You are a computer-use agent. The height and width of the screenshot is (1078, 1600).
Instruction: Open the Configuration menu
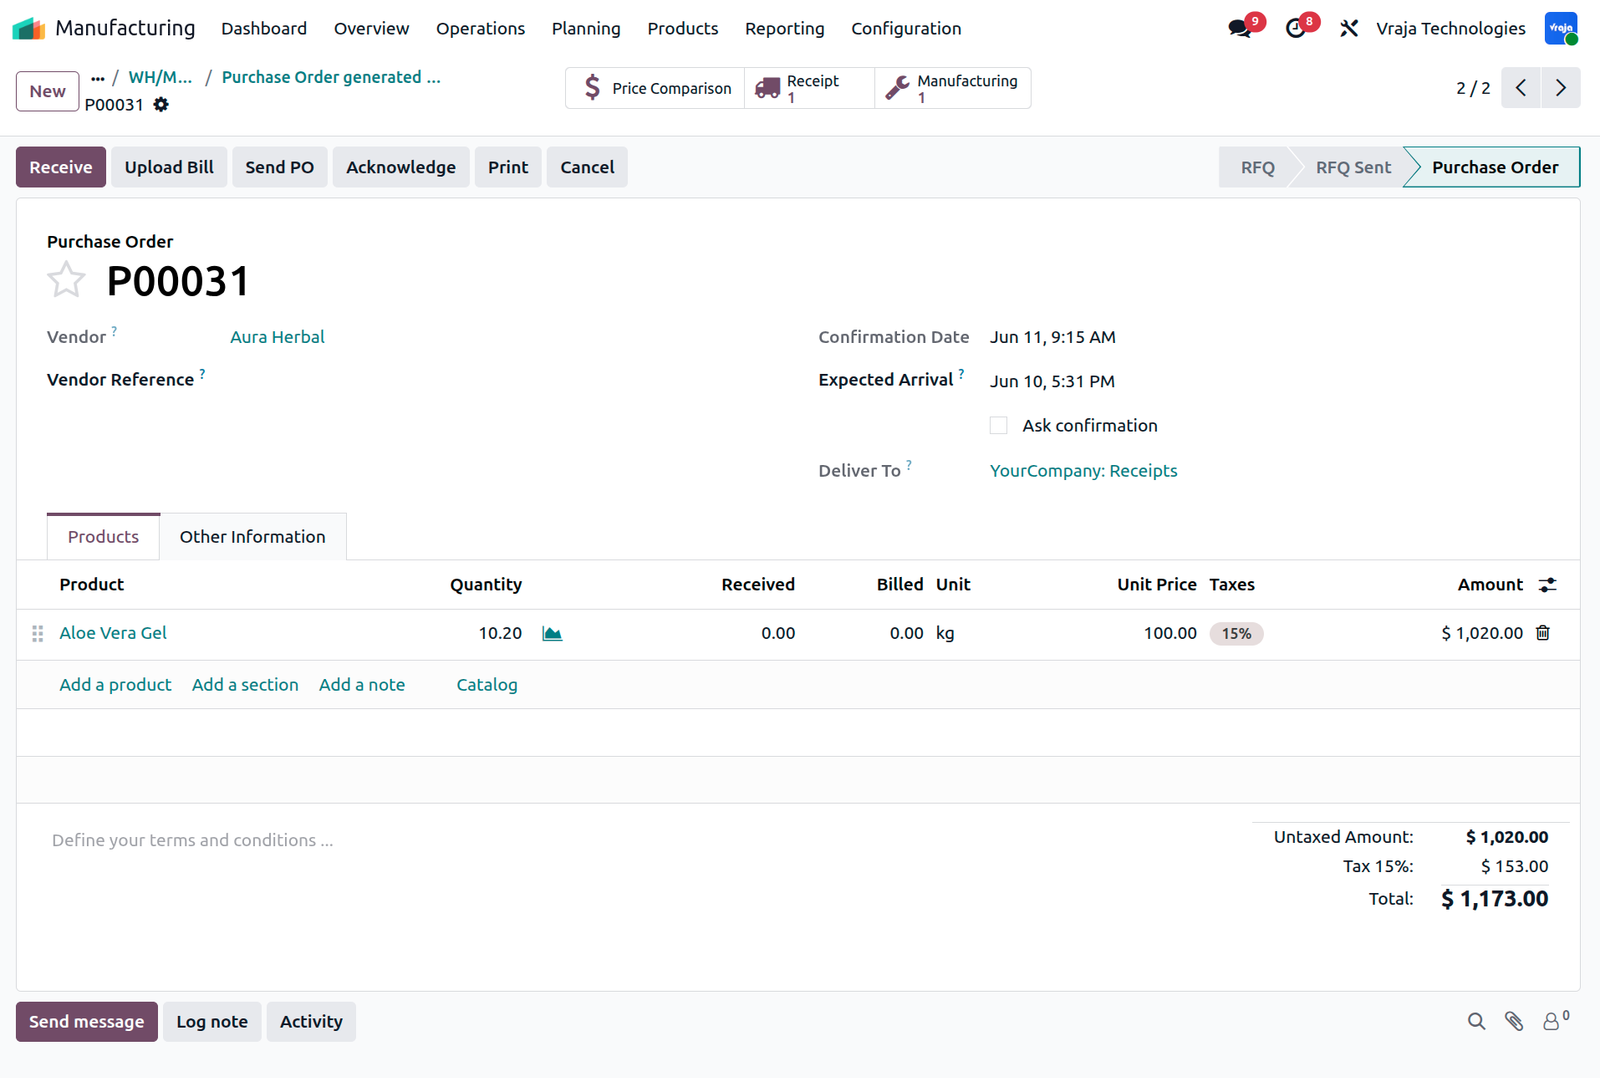906,28
